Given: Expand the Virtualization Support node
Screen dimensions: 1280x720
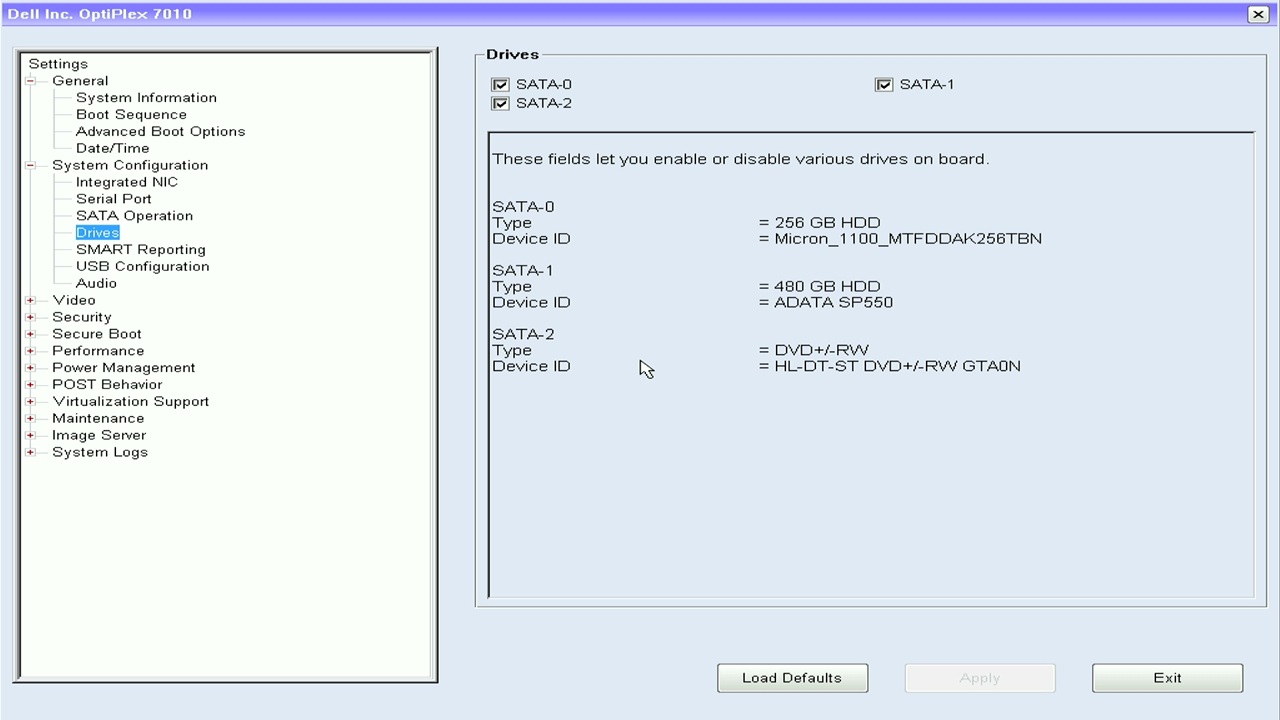Looking at the screenshot, I should coord(30,402).
